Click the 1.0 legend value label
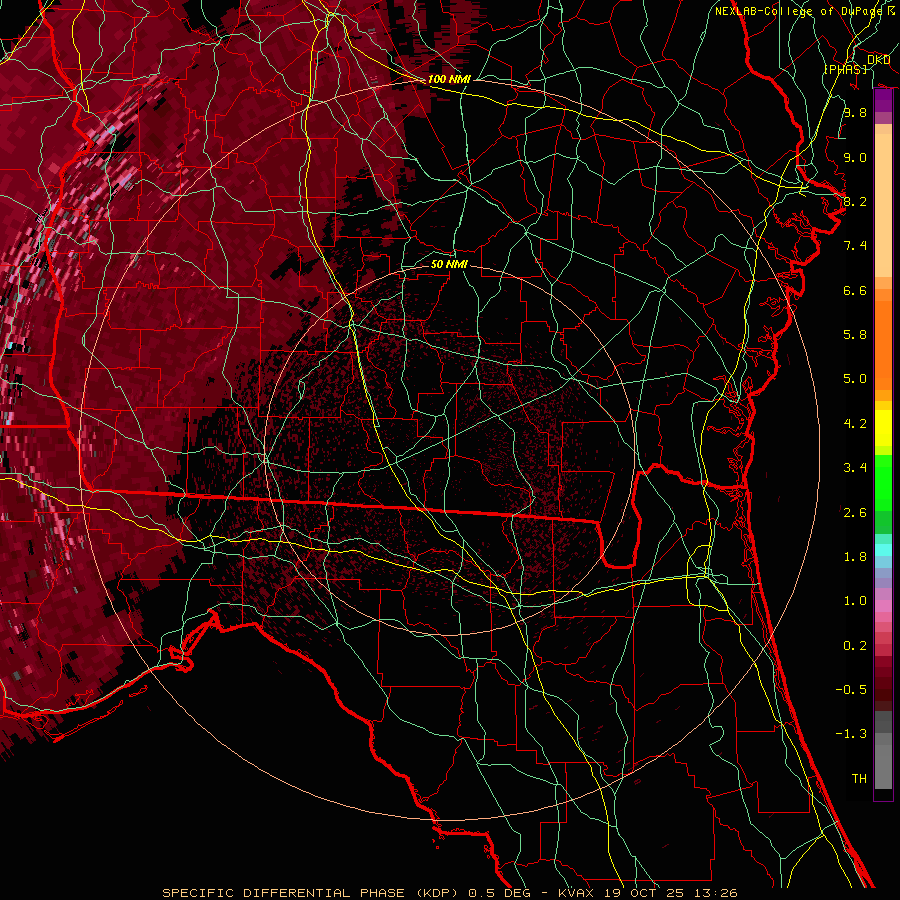The width and height of the screenshot is (900, 900). pyautogui.click(x=854, y=601)
